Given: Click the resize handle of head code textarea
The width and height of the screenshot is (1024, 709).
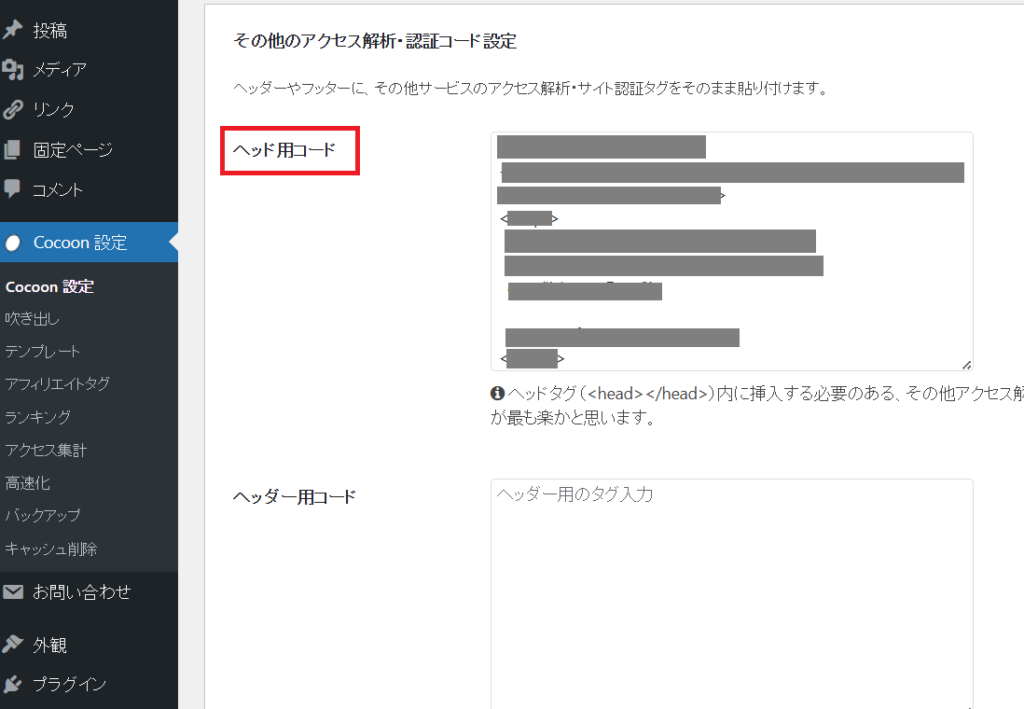Looking at the screenshot, I should pos(966,365).
